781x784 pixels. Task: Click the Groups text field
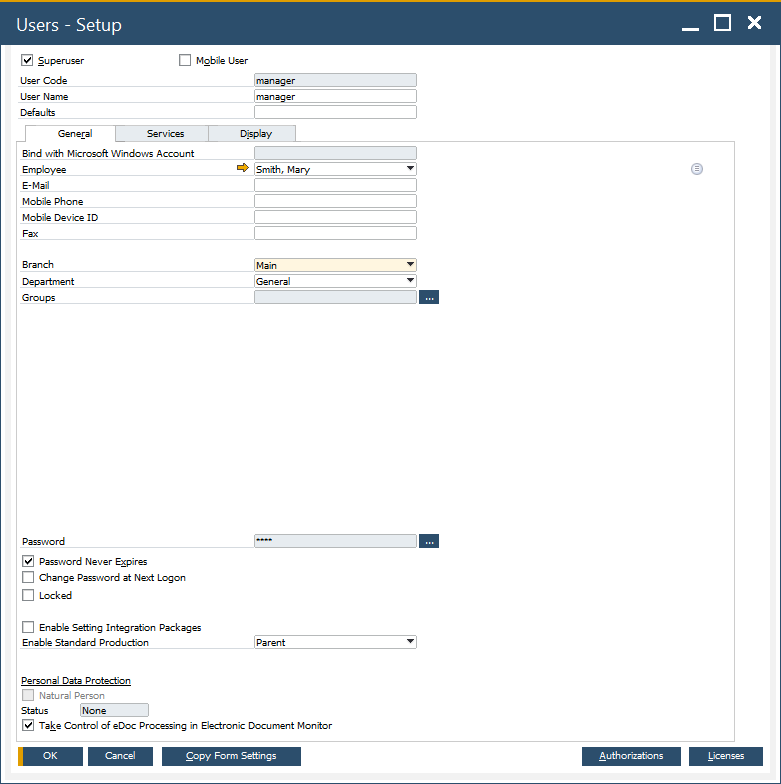pos(335,298)
